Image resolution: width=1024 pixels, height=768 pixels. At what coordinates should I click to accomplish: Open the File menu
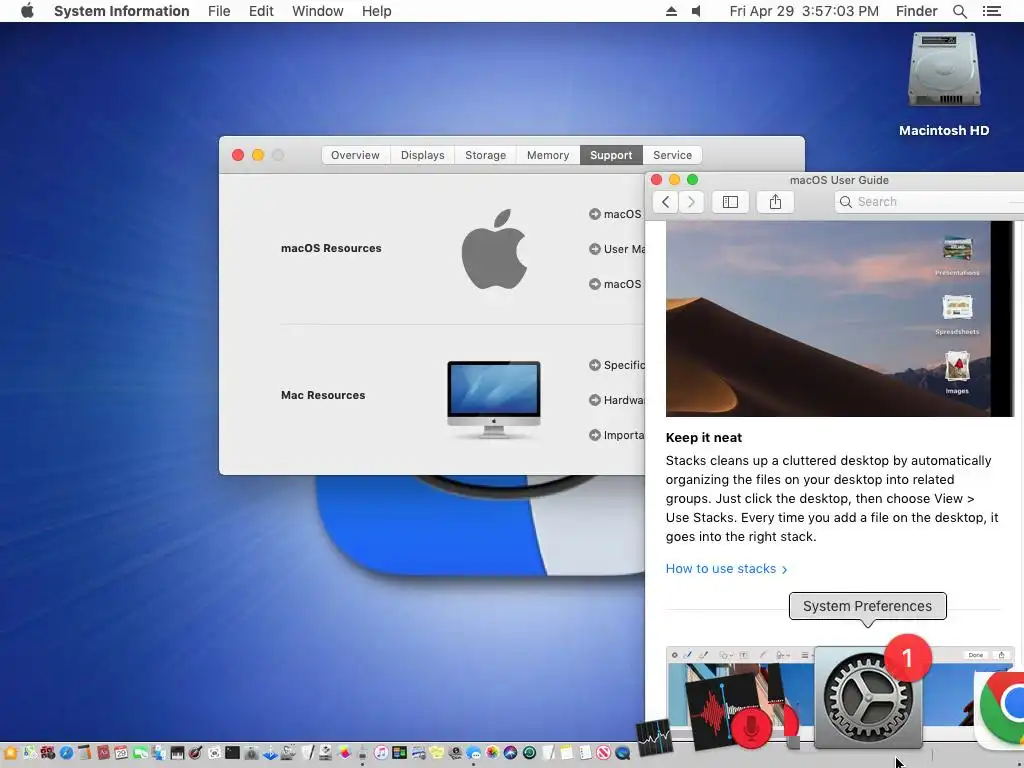point(219,11)
